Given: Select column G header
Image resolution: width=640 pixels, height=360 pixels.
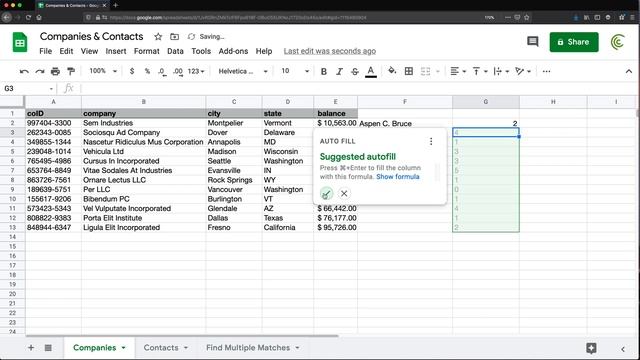Looking at the screenshot, I should 486,102.
